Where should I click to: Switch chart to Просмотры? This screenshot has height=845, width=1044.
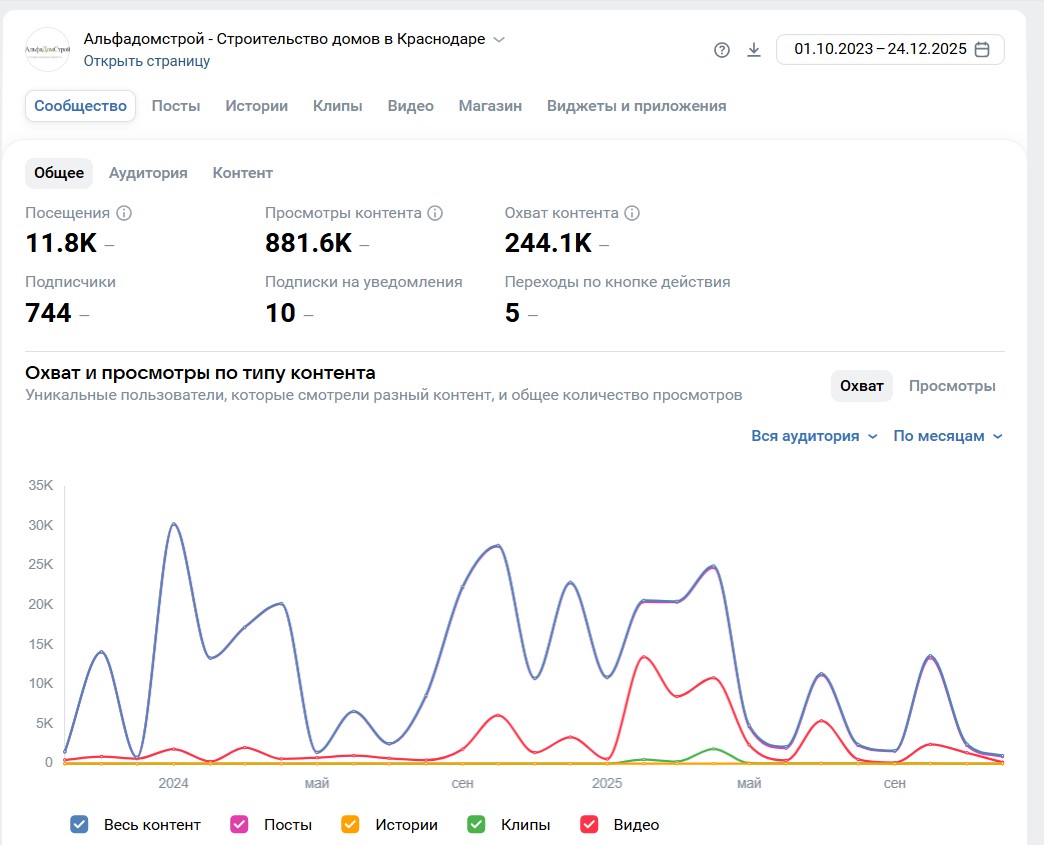tap(951, 386)
